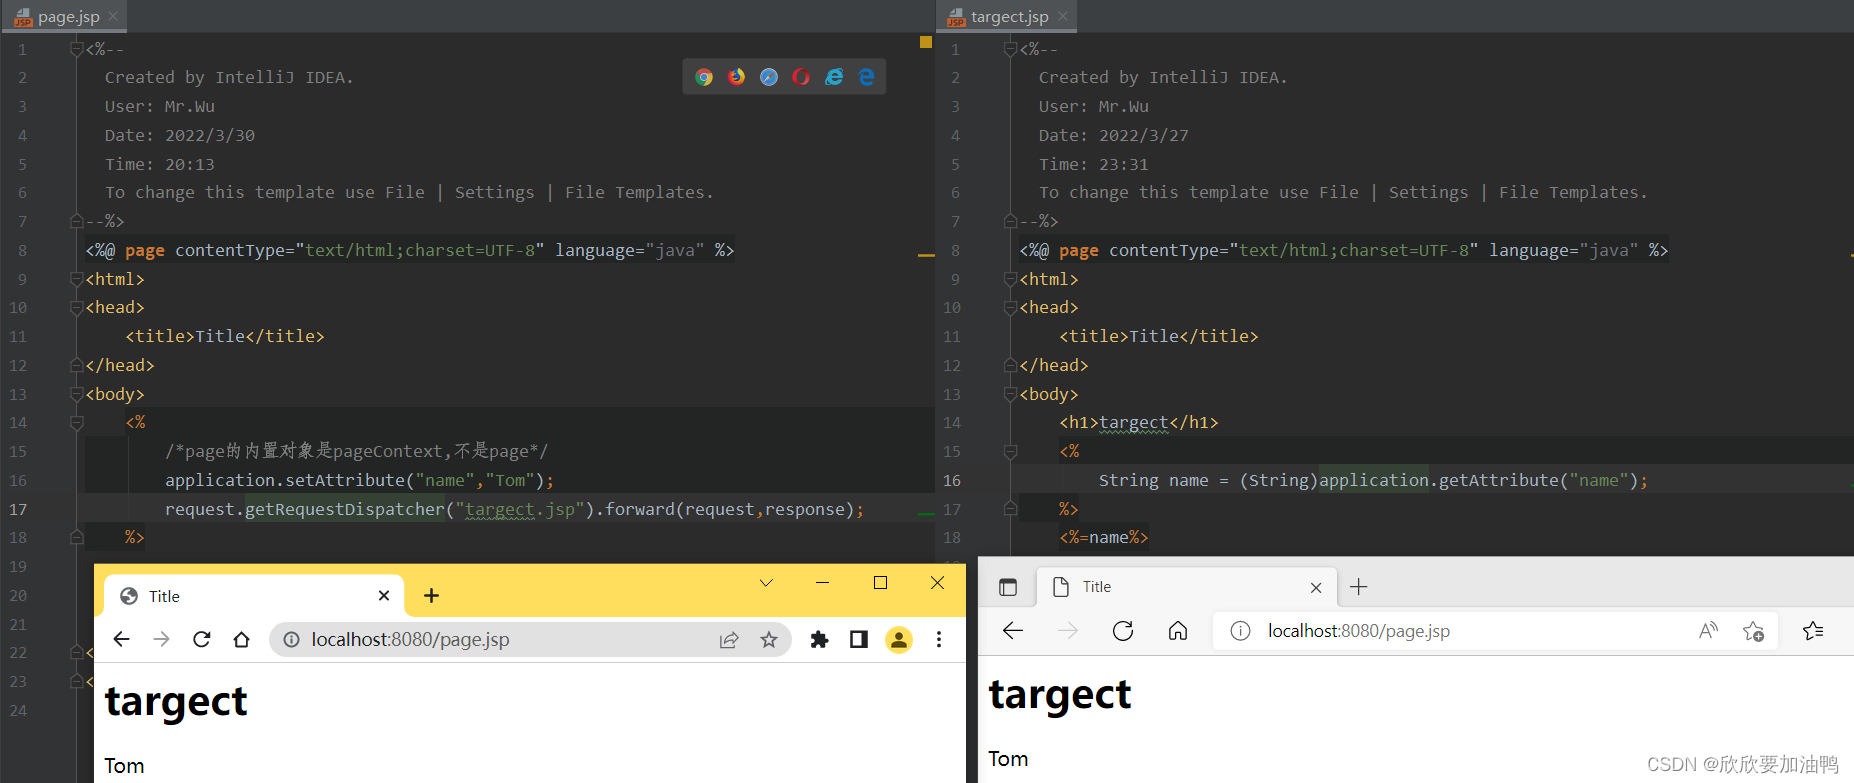Collapse the head tag fold in page.jsp
1854x783 pixels.
[x=76, y=308]
